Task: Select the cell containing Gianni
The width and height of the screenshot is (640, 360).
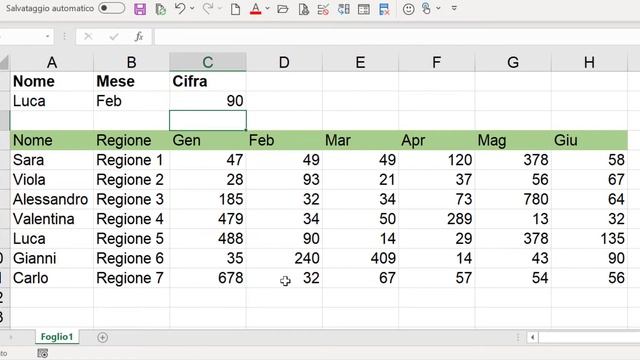Action: [51, 258]
